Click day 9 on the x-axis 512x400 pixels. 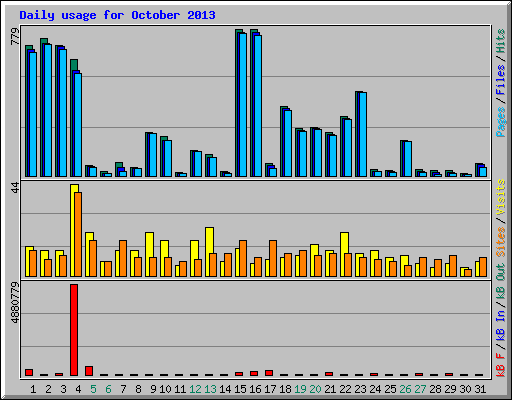pyautogui.click(x=153, y=389)
